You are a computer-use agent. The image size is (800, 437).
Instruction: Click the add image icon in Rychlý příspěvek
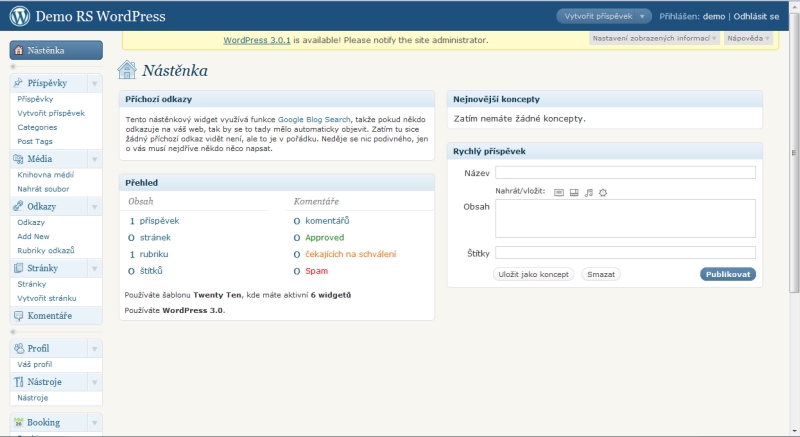pyautogui.click(x=559, y=192)
